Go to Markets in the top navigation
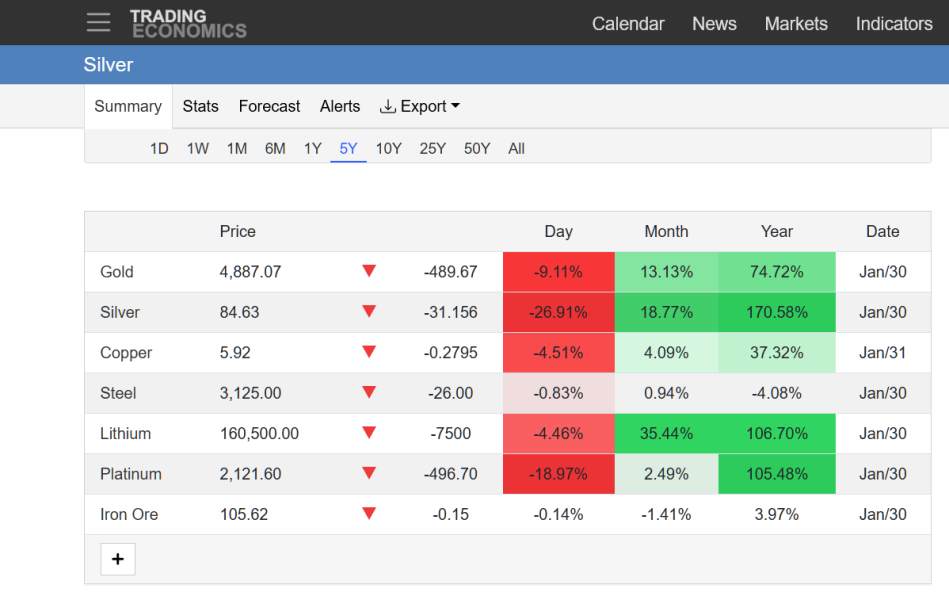949x600 pixels. [x=796, y=24]
